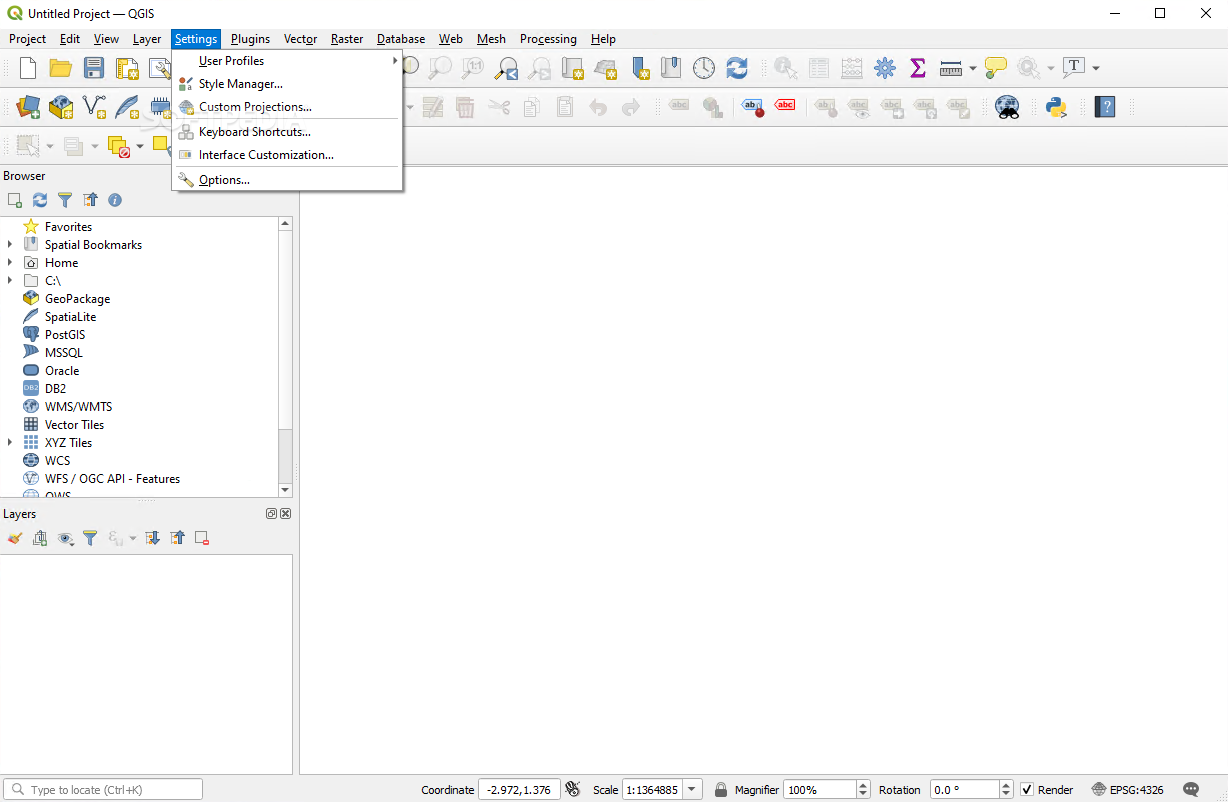This screenshot has height=802, width=1228.
Task: Open the Show Spatial Bookmarks book icon
Action: pos(671,68)
